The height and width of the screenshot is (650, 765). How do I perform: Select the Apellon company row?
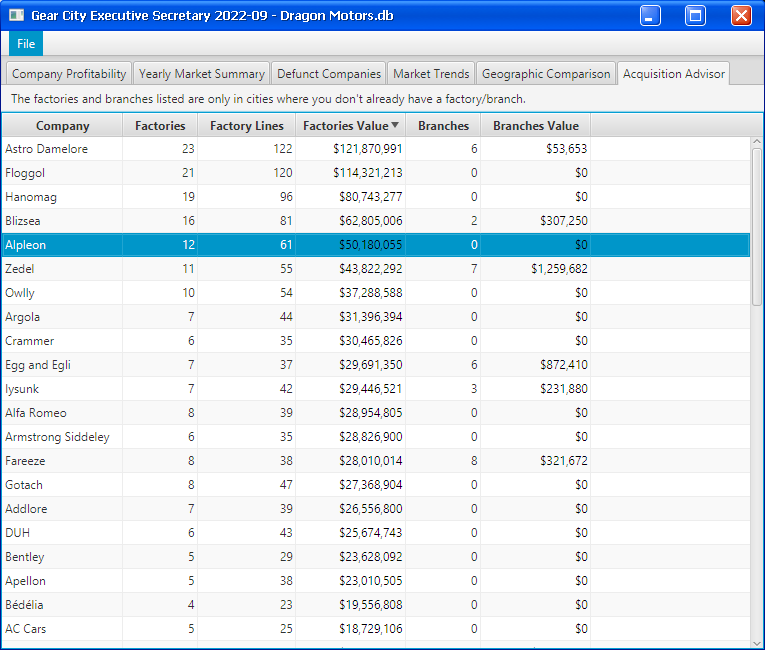coord(376,581)
